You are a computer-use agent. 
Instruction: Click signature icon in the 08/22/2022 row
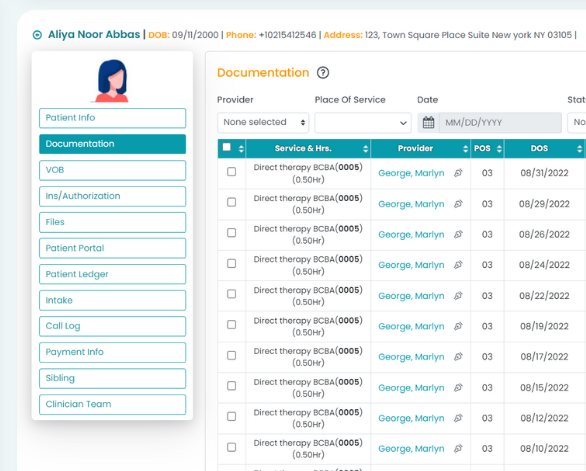coord(458,296)
